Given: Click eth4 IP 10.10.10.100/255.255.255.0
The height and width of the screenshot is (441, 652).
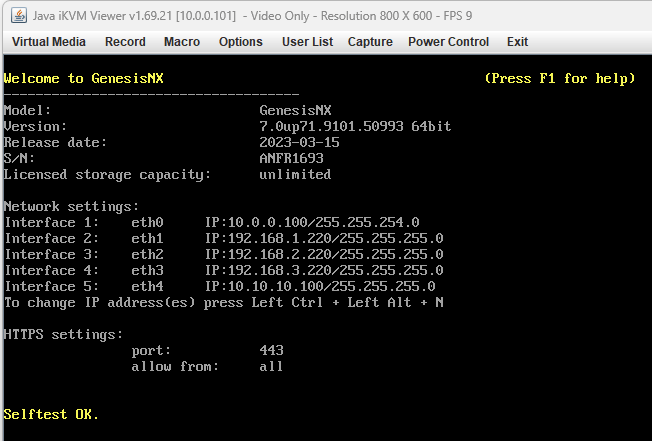Looking at the screenshot, I should pyautogui.click(x=320, y=286).
